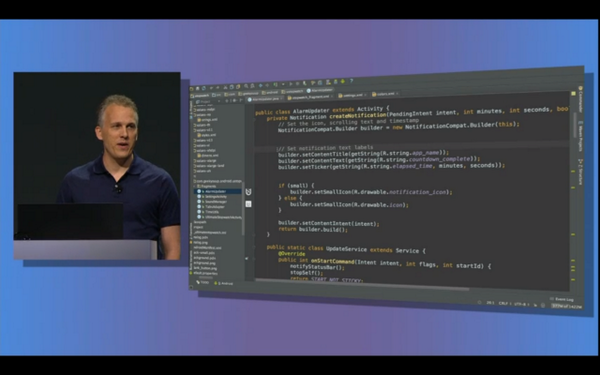Open the Event Log in the status bar
Viewport: 600px width, 375px height.
pyautogui.click(x=562, y=299)
